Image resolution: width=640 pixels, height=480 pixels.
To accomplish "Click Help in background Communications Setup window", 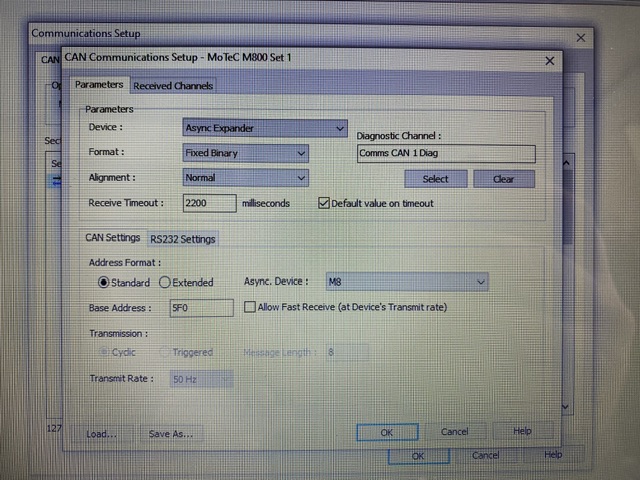I will click(x=553, y=455).
